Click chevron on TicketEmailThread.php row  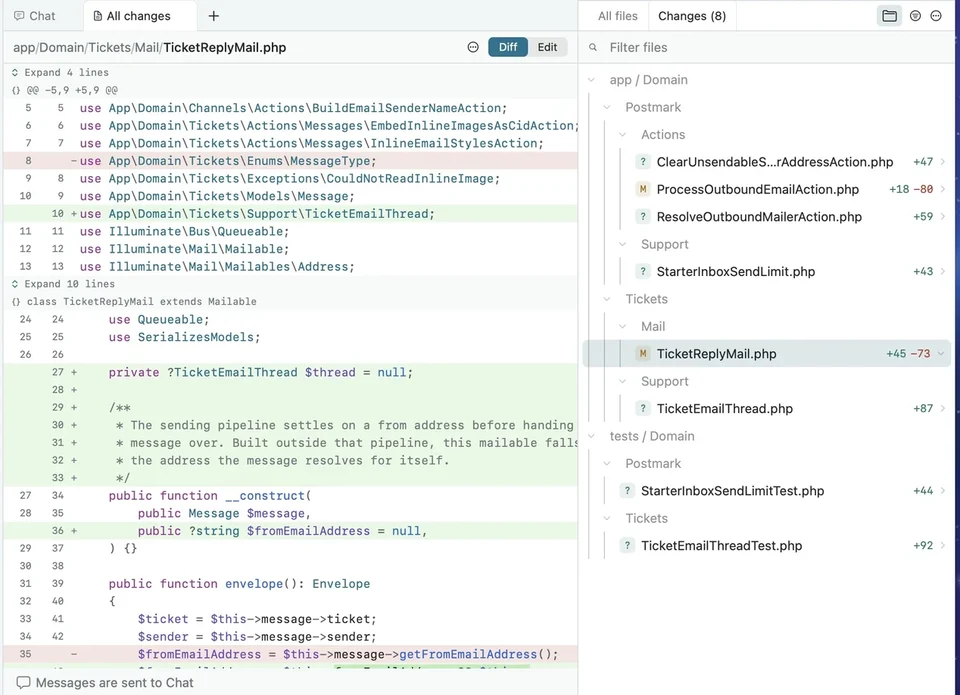coord(943,408)
